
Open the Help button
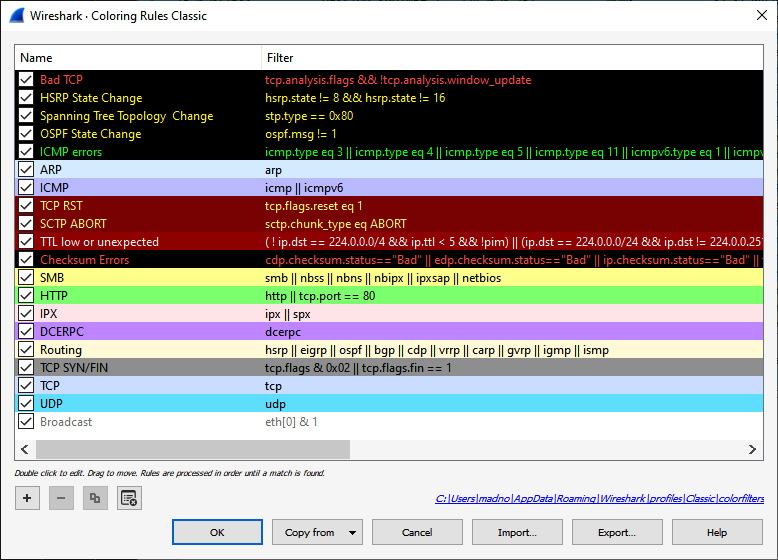pos(717,532)
